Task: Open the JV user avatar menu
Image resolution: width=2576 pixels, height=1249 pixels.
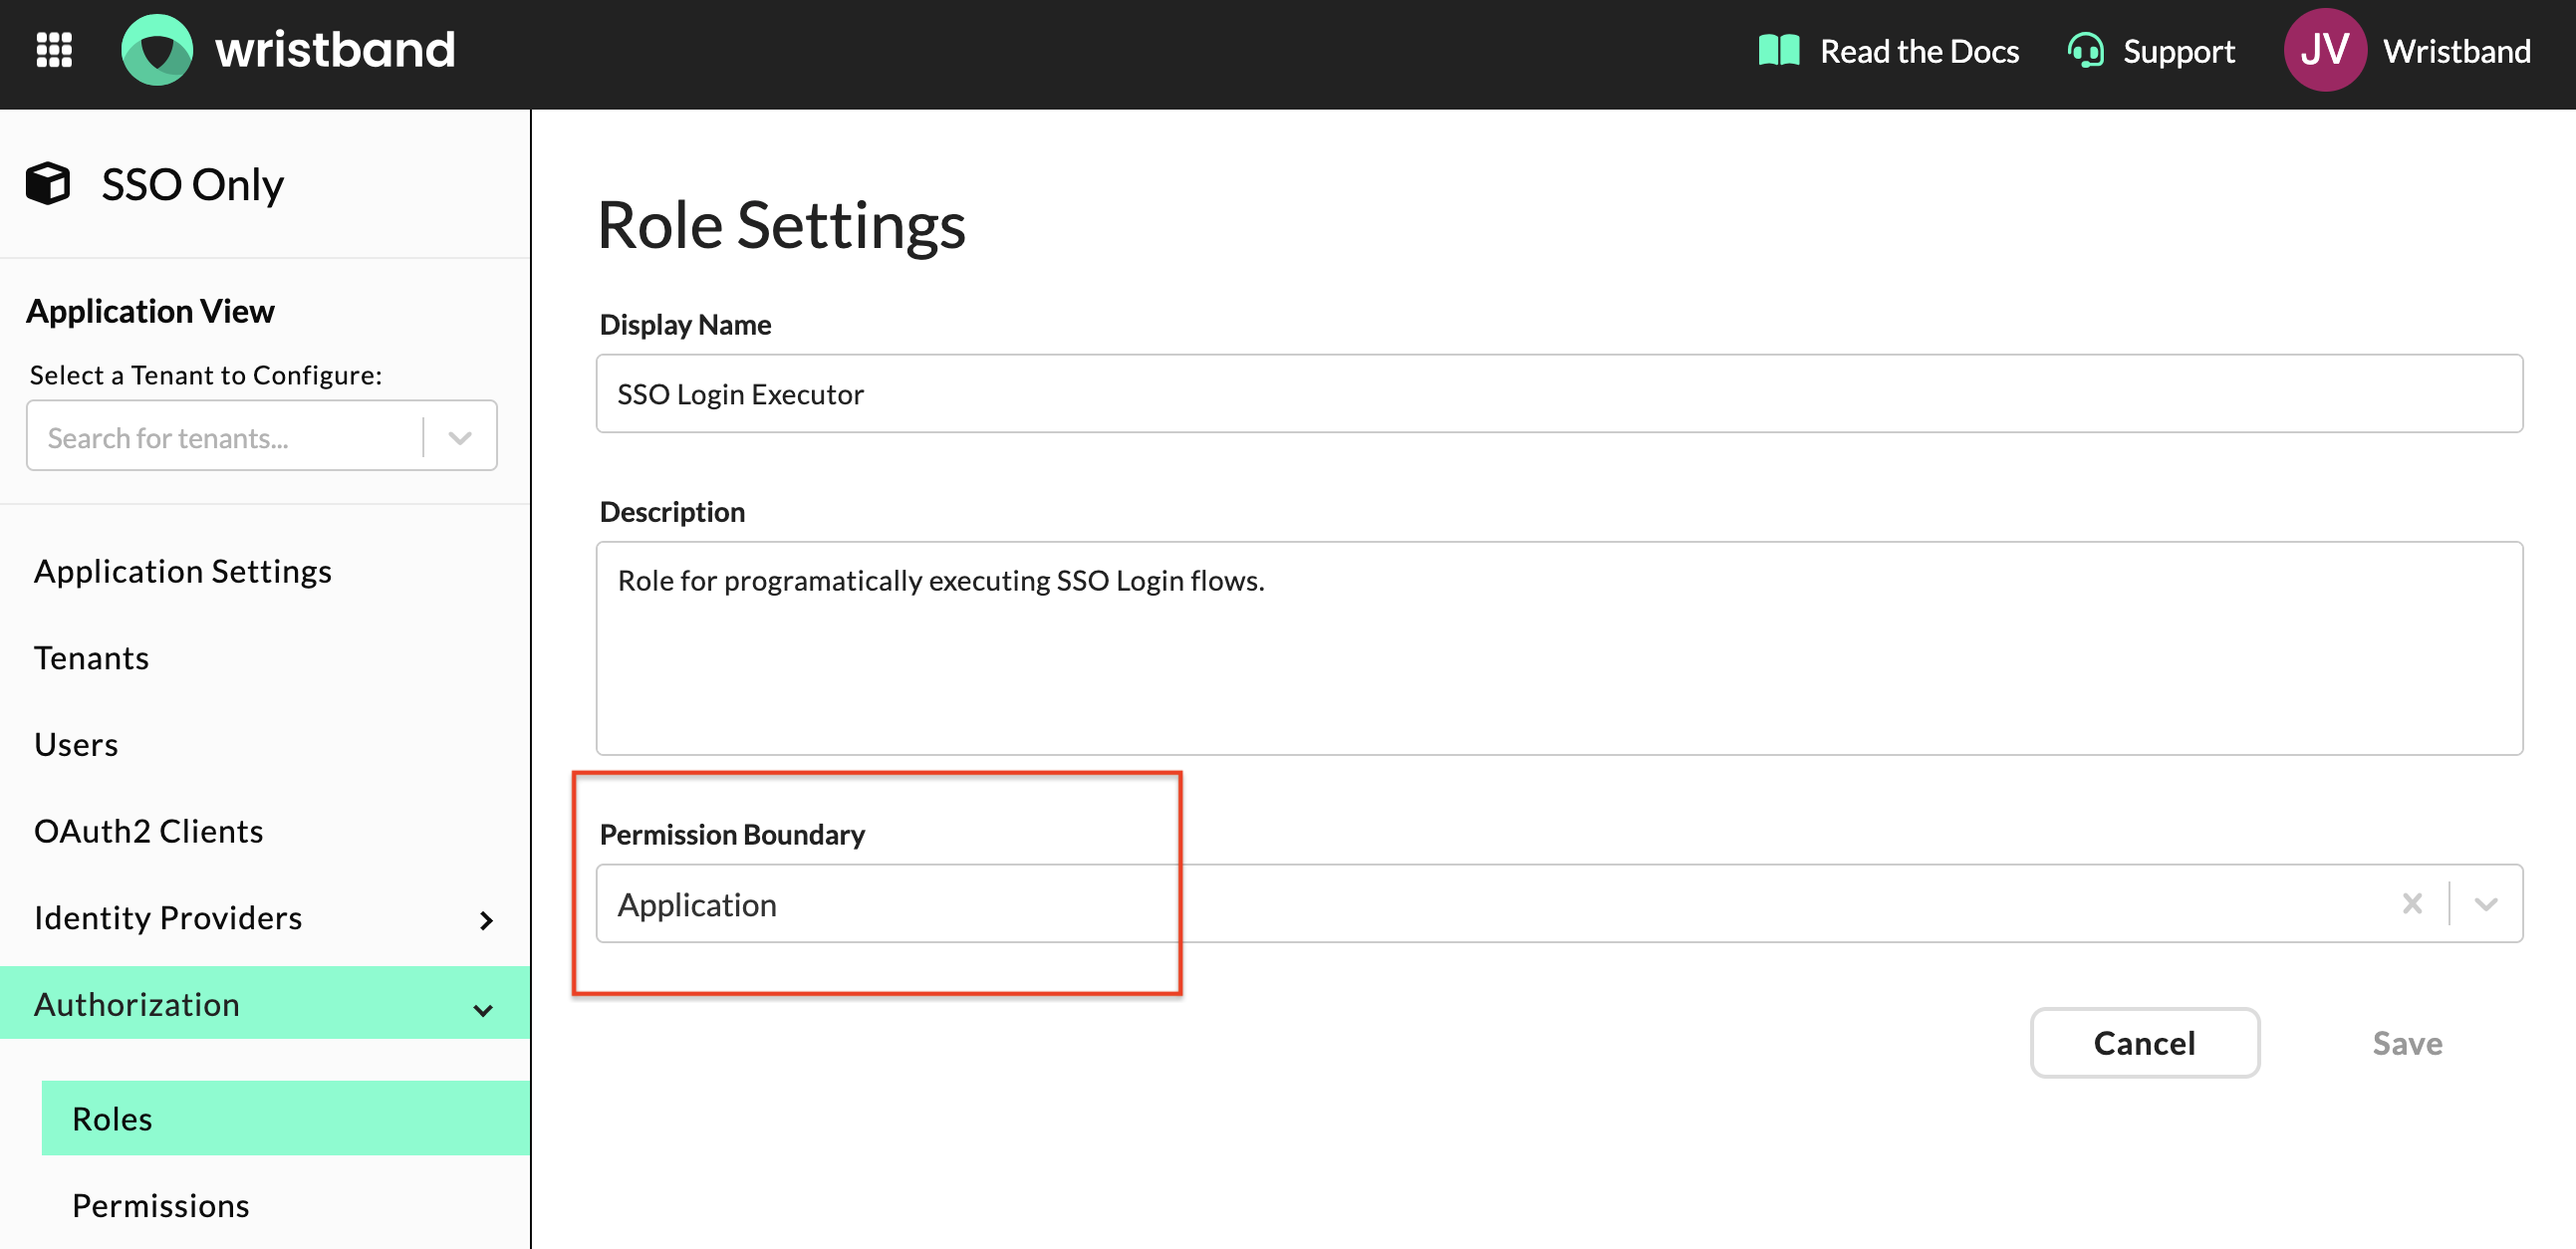Action: pyautogui.click(x=2324, y=50)
